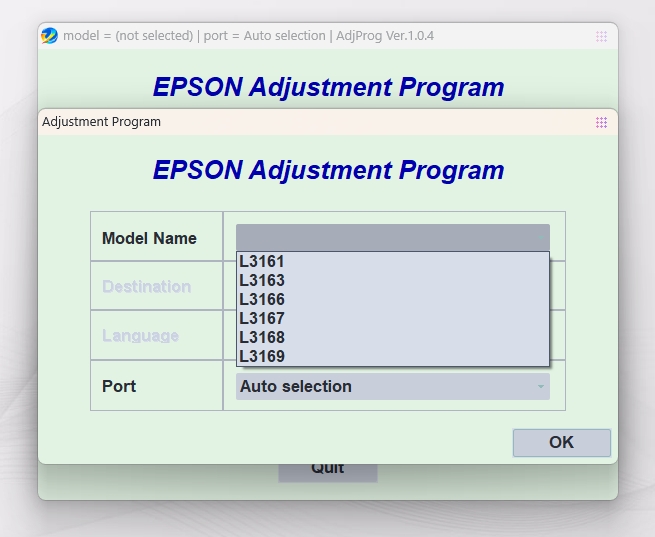Viewport: 655px width, 537px height.
Task: Click the greyed-out Destination label
Action: click(x=147, y=287)
